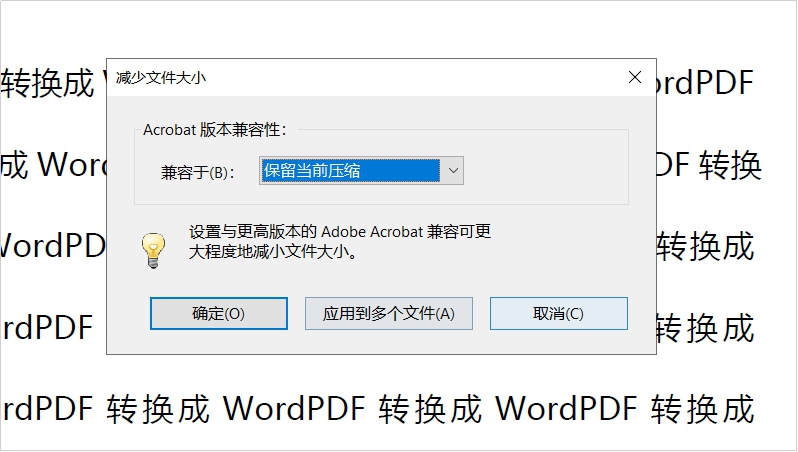Select the 保留当前压缩 combo box field
The image size is (798, 452).
[361, 171]
